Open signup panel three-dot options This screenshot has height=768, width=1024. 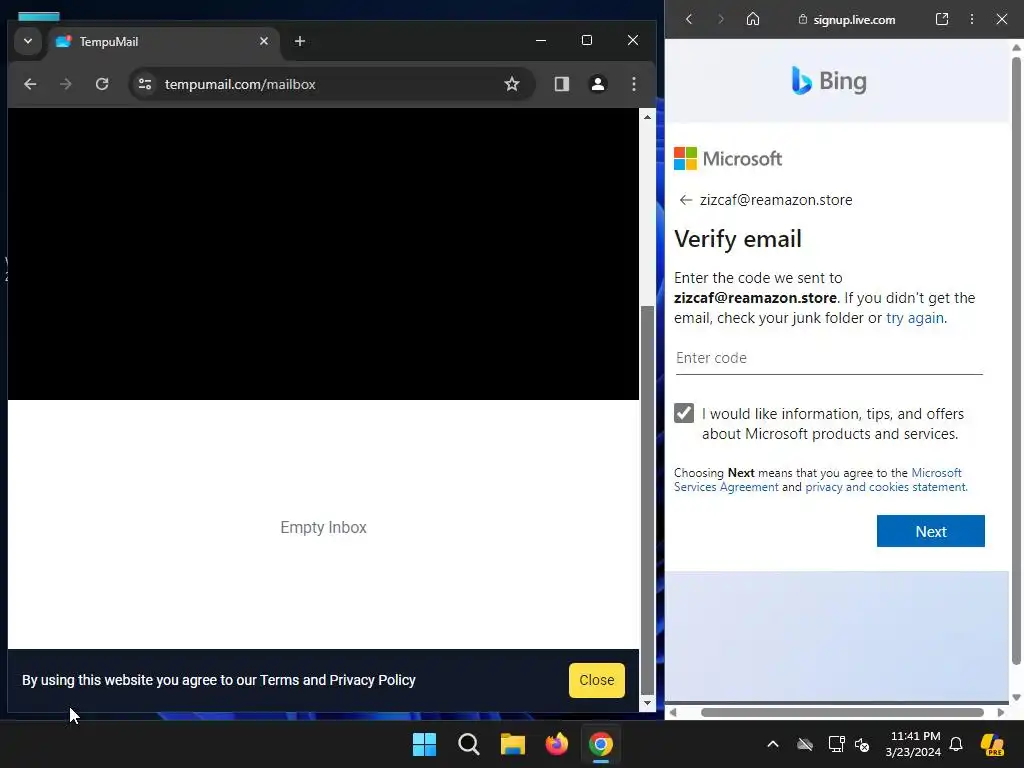(972, 19)
